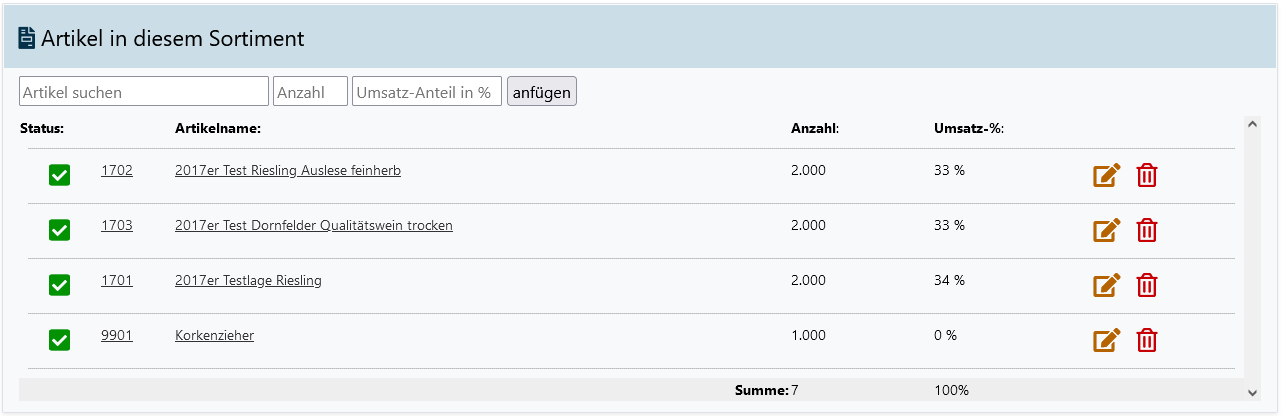The height and width of the screenshot is (416, 1283).
Task: Delete the Korkenzieher entry
Action: [x=1147, y=341]
